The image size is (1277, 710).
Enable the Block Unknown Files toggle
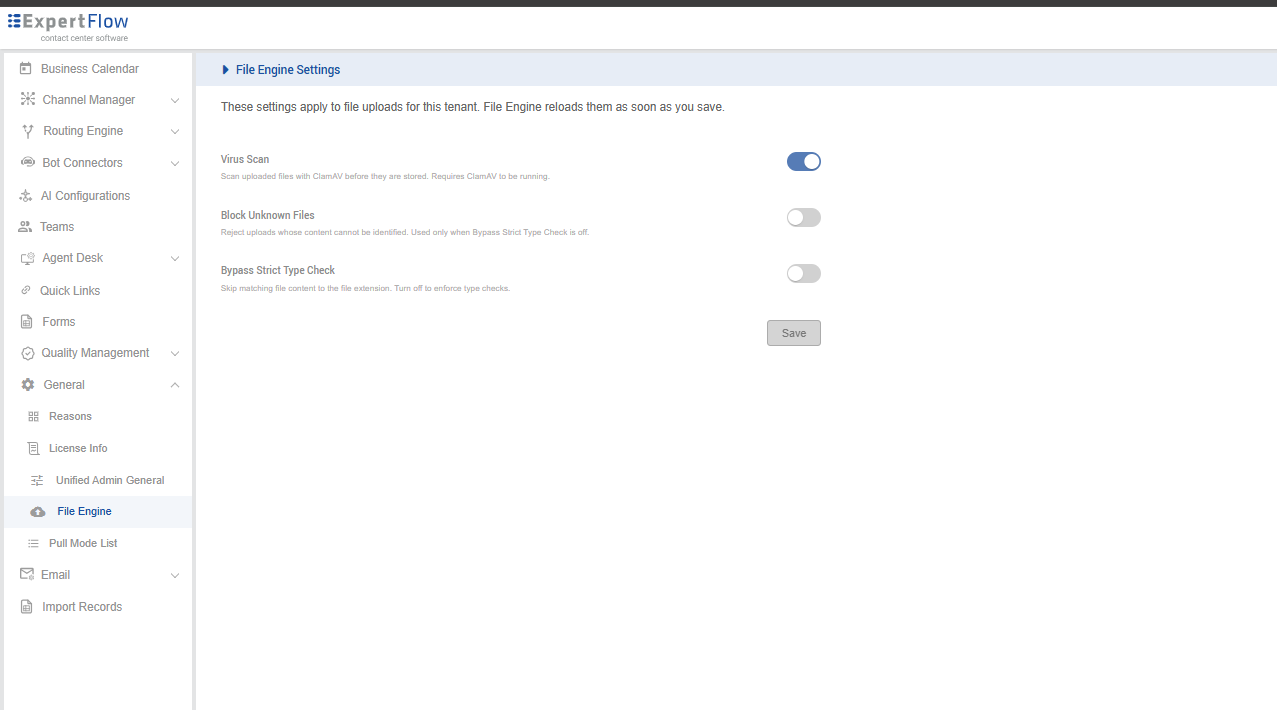804,217
